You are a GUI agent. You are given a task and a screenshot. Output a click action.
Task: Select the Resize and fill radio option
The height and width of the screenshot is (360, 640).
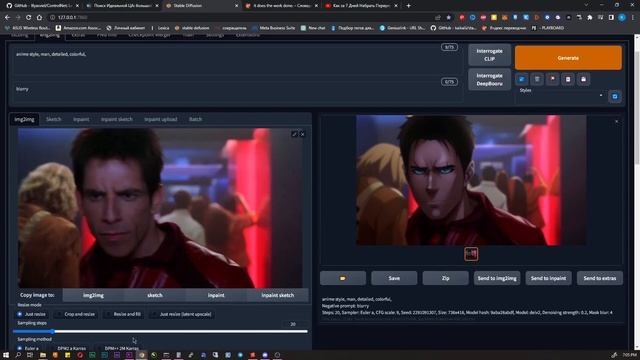(123, 314)
